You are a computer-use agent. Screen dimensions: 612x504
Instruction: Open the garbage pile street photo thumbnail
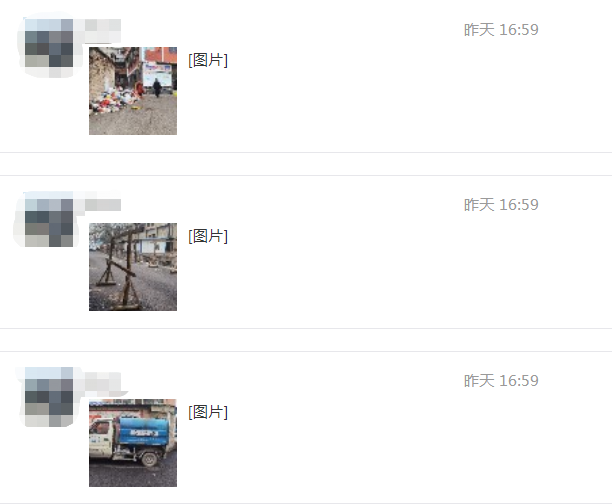coord(133,91)
